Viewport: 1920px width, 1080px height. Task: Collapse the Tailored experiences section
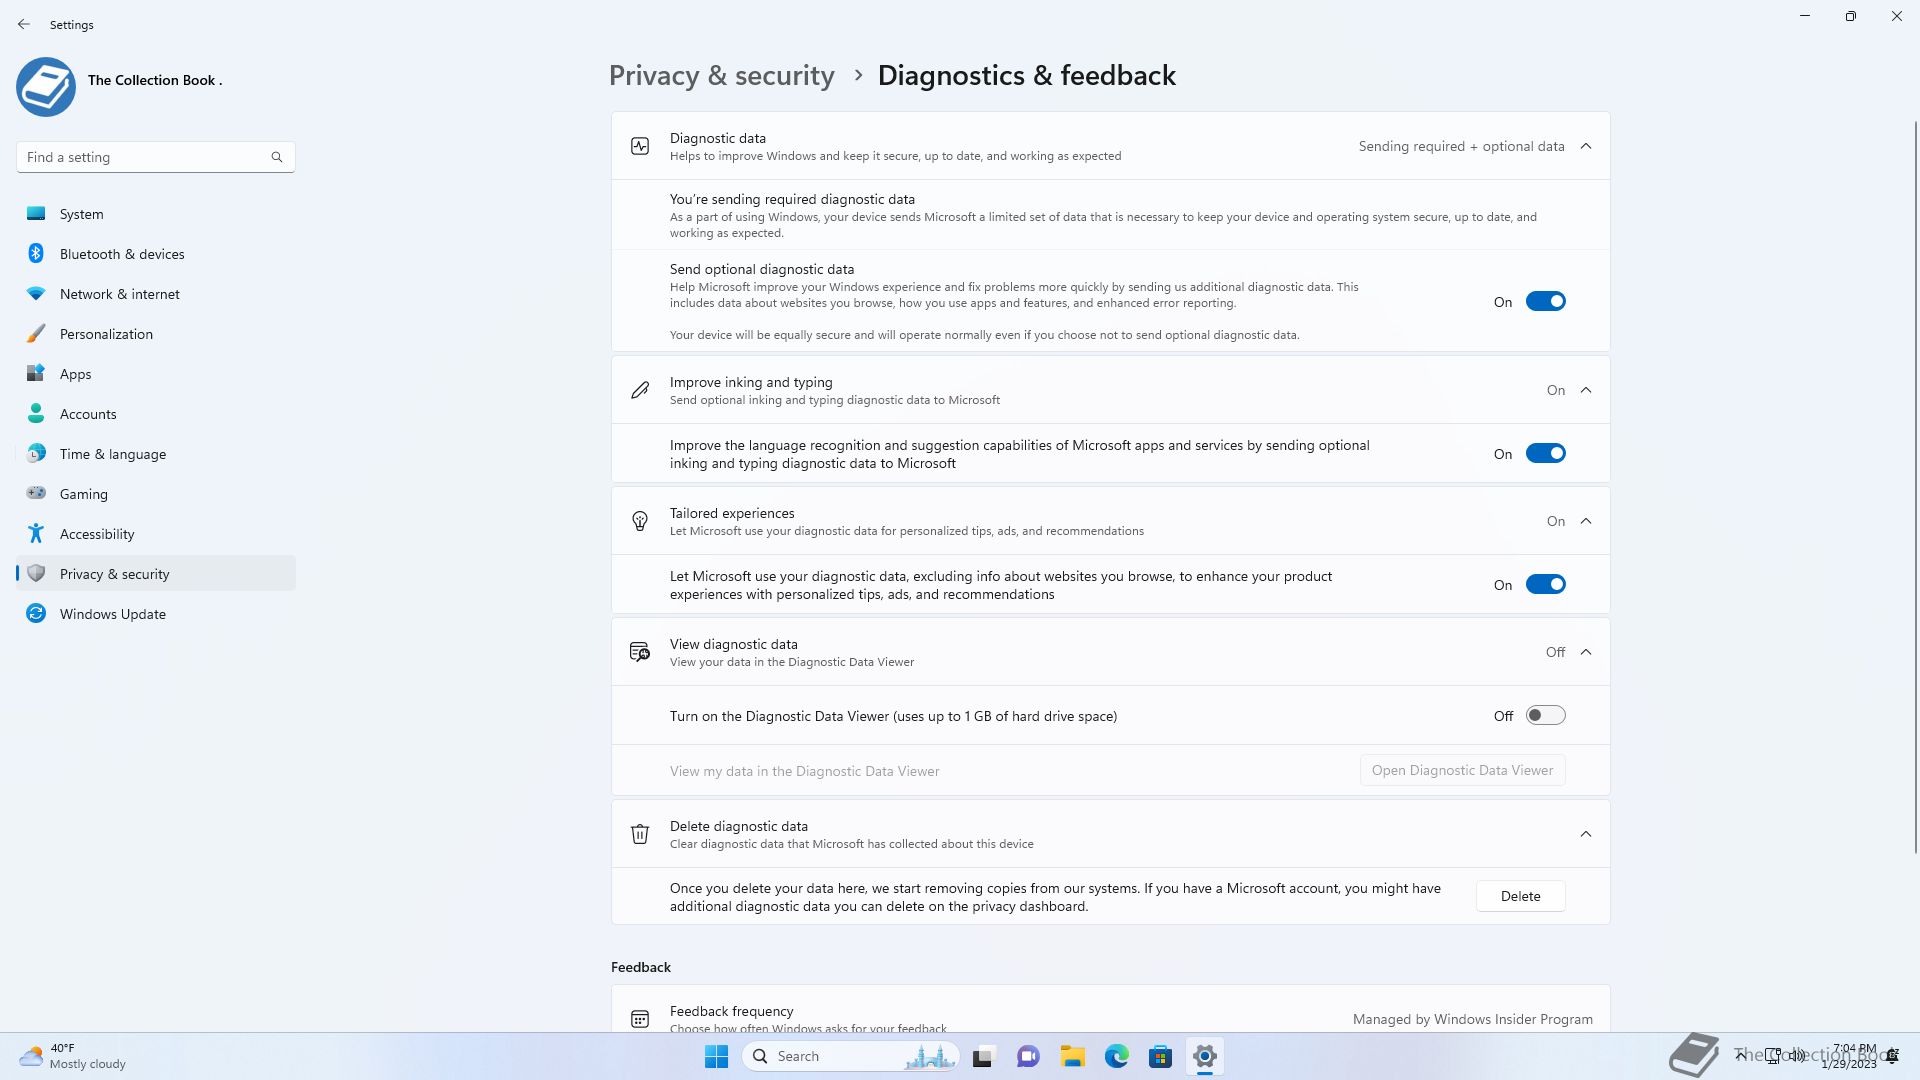[x=1586, y=521]
